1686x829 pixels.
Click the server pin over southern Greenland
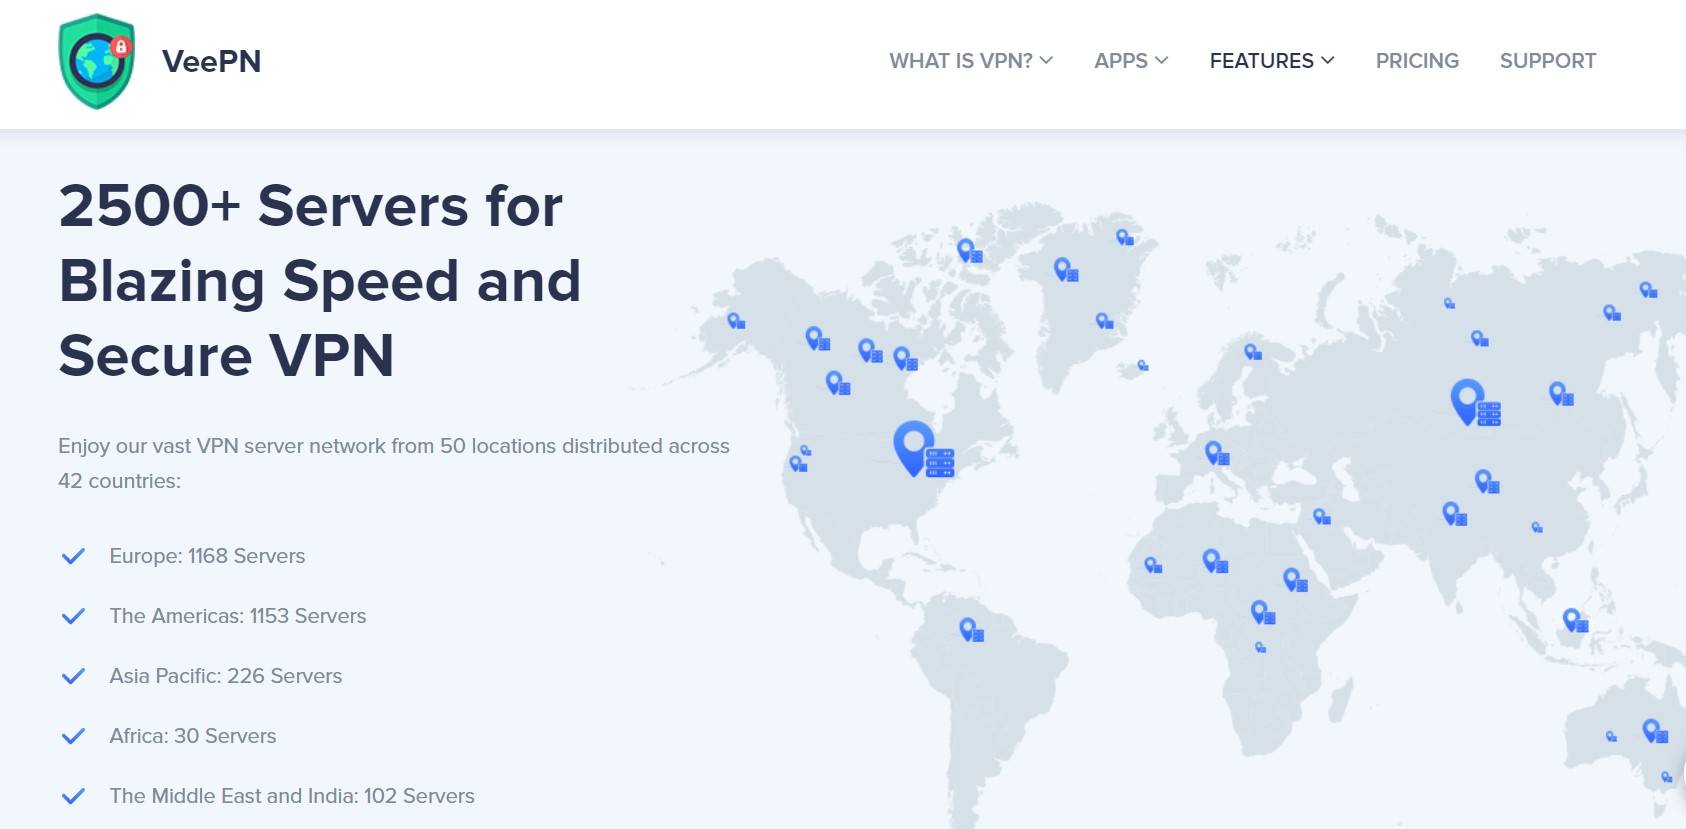point(1104,320)
